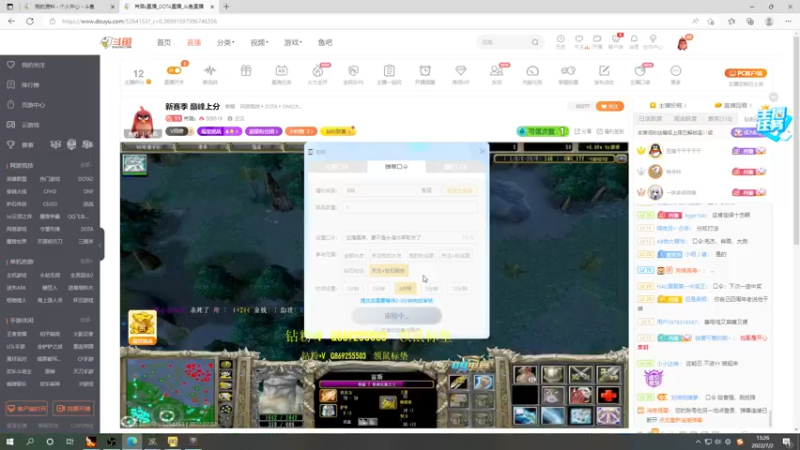Click the green 可领次数 button
Screen dimensions: 800x450
pos(542,131)
